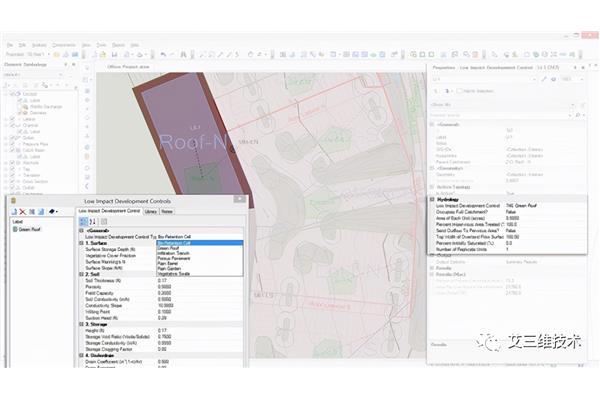Toggle the Catch Basin layer checkbox

point(13,150)
